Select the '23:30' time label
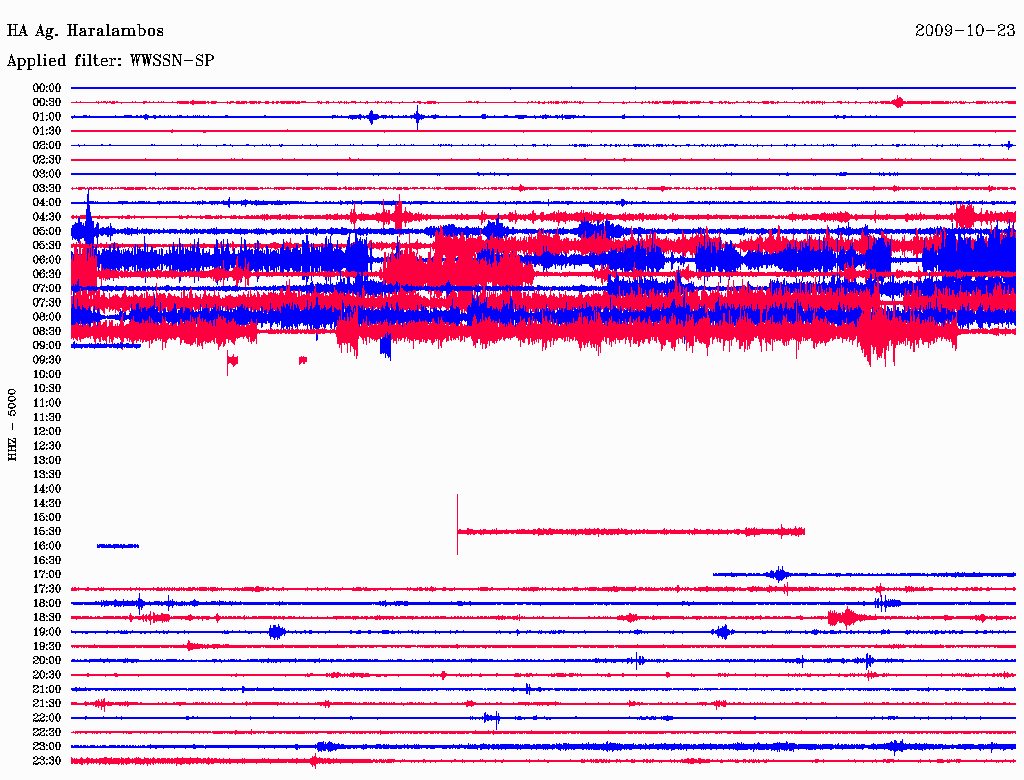Viewport: 1024px width, 780px height. [x=47, y=761]
